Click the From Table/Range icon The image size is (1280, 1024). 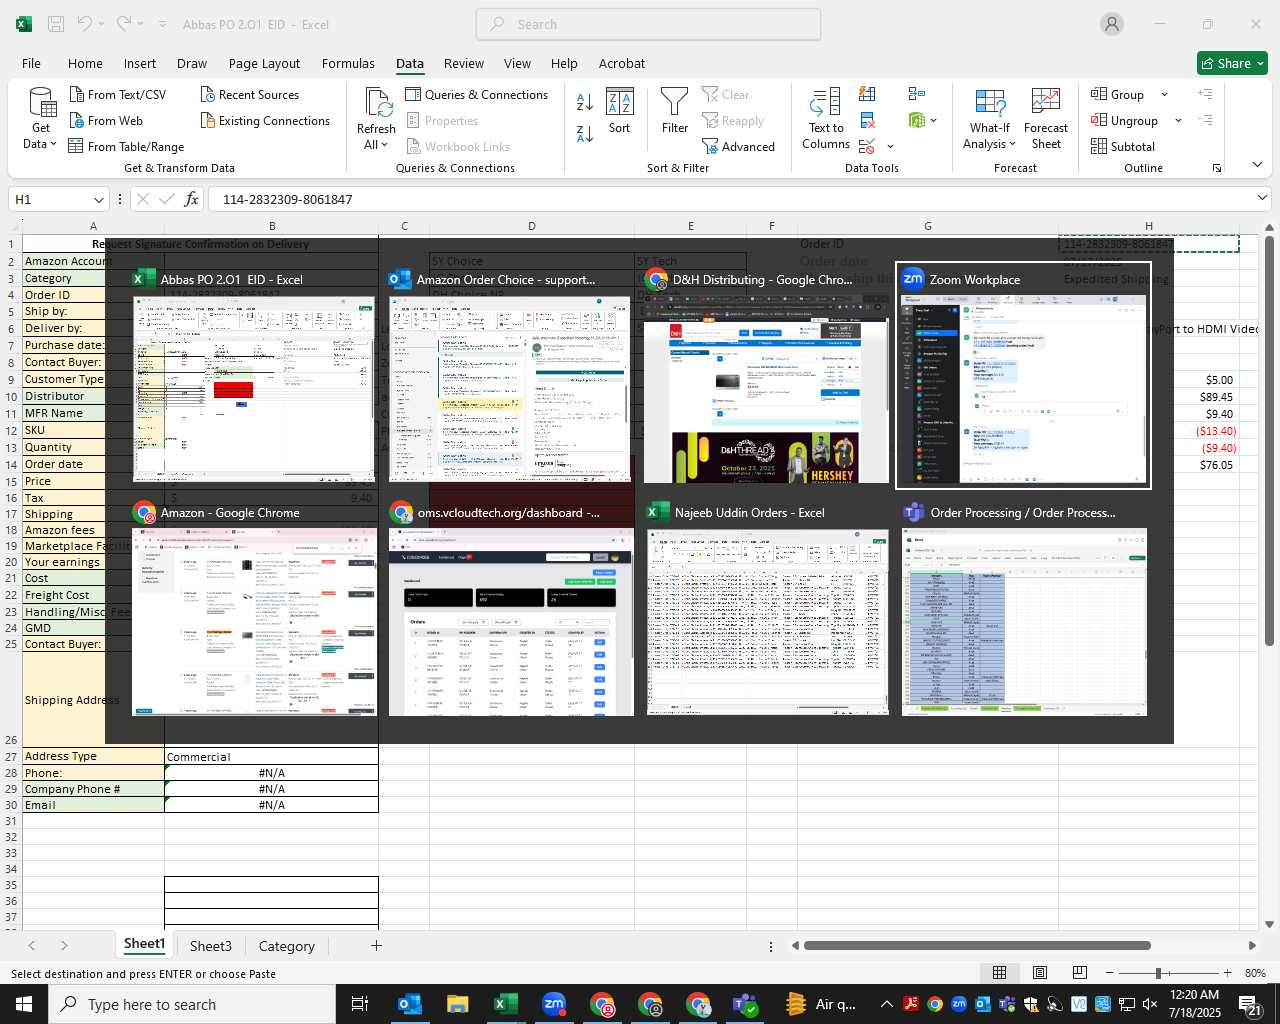point(76,146)
